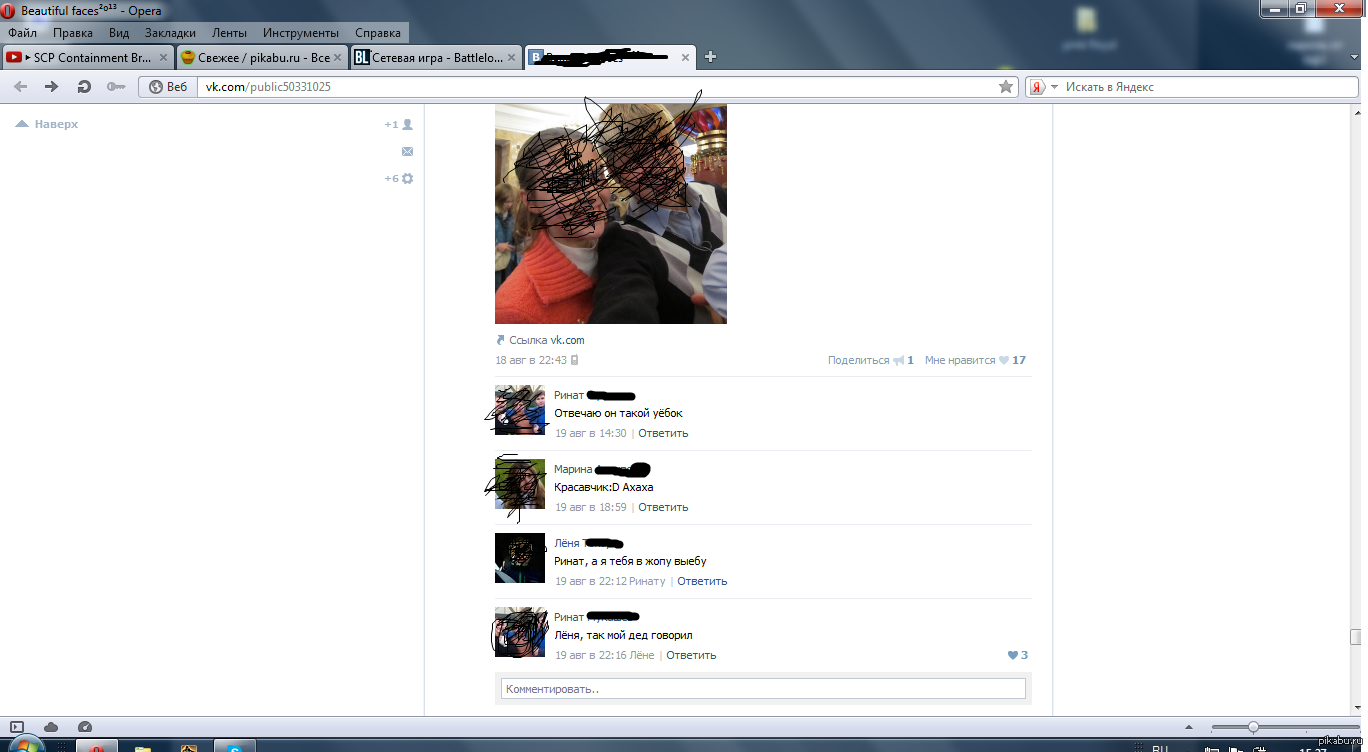
Task: Open Лёня's avatar thumbnail
Action: click(520, 558)
